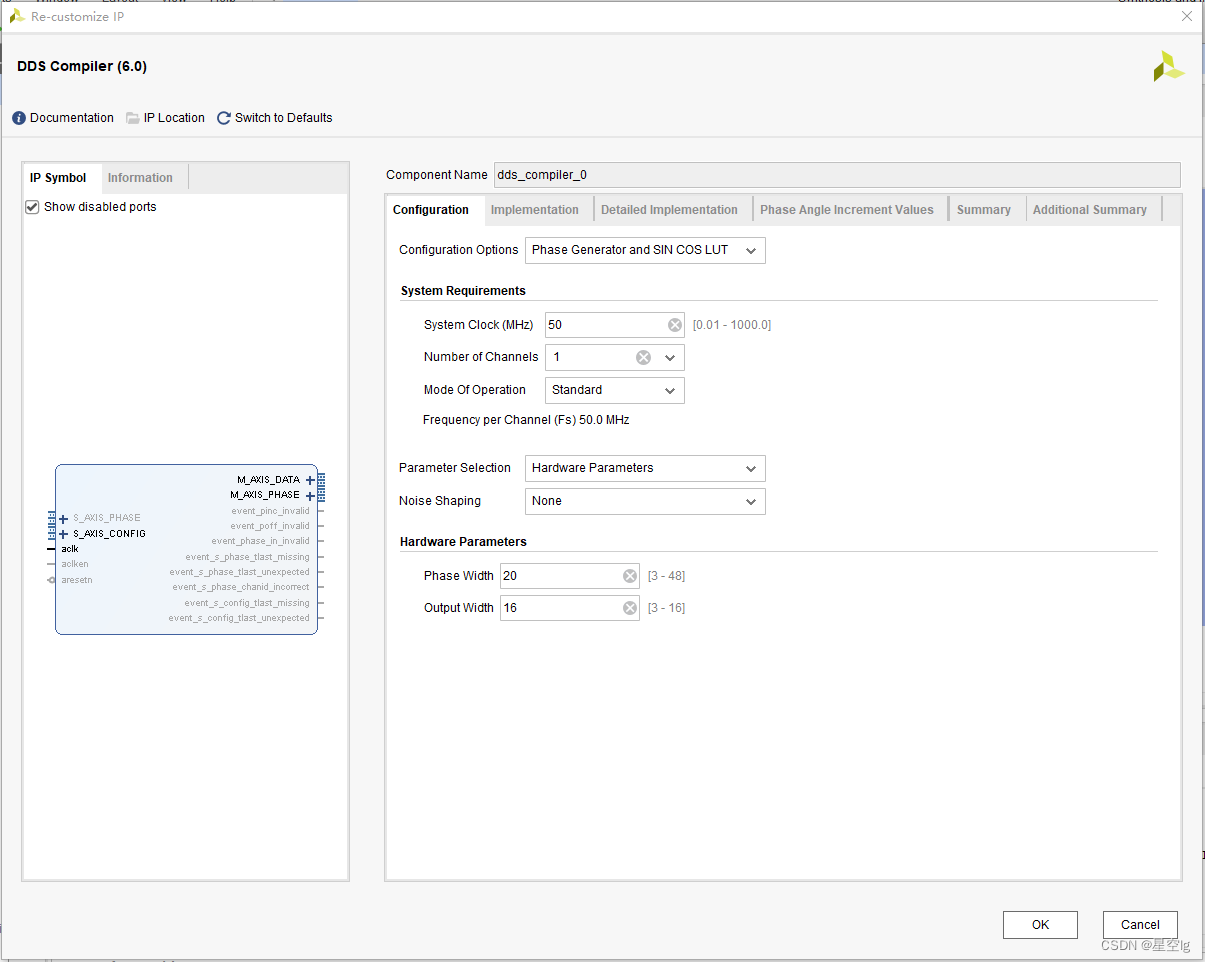
Task: Click event_s_config_tlast_unexpected port label
Action: 239,618
